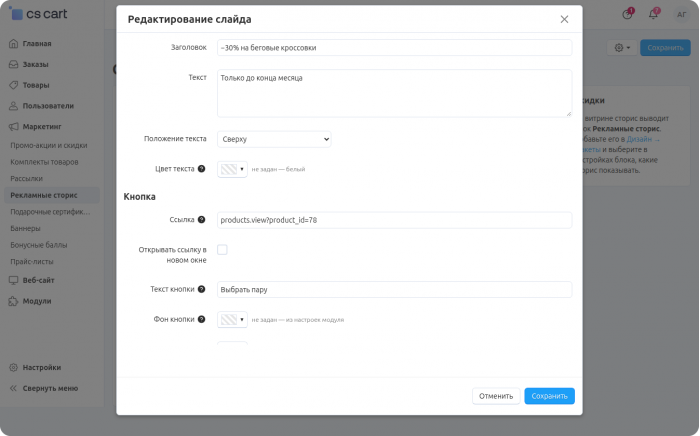This screenshot has width=700, height=436.
Task: Click help icon next to Цвет текста
Action: tap(201, 169)
